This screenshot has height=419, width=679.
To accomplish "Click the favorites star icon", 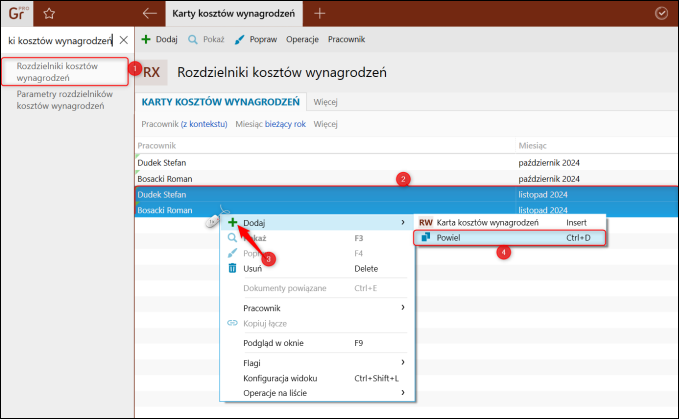I will coord(49,13).
